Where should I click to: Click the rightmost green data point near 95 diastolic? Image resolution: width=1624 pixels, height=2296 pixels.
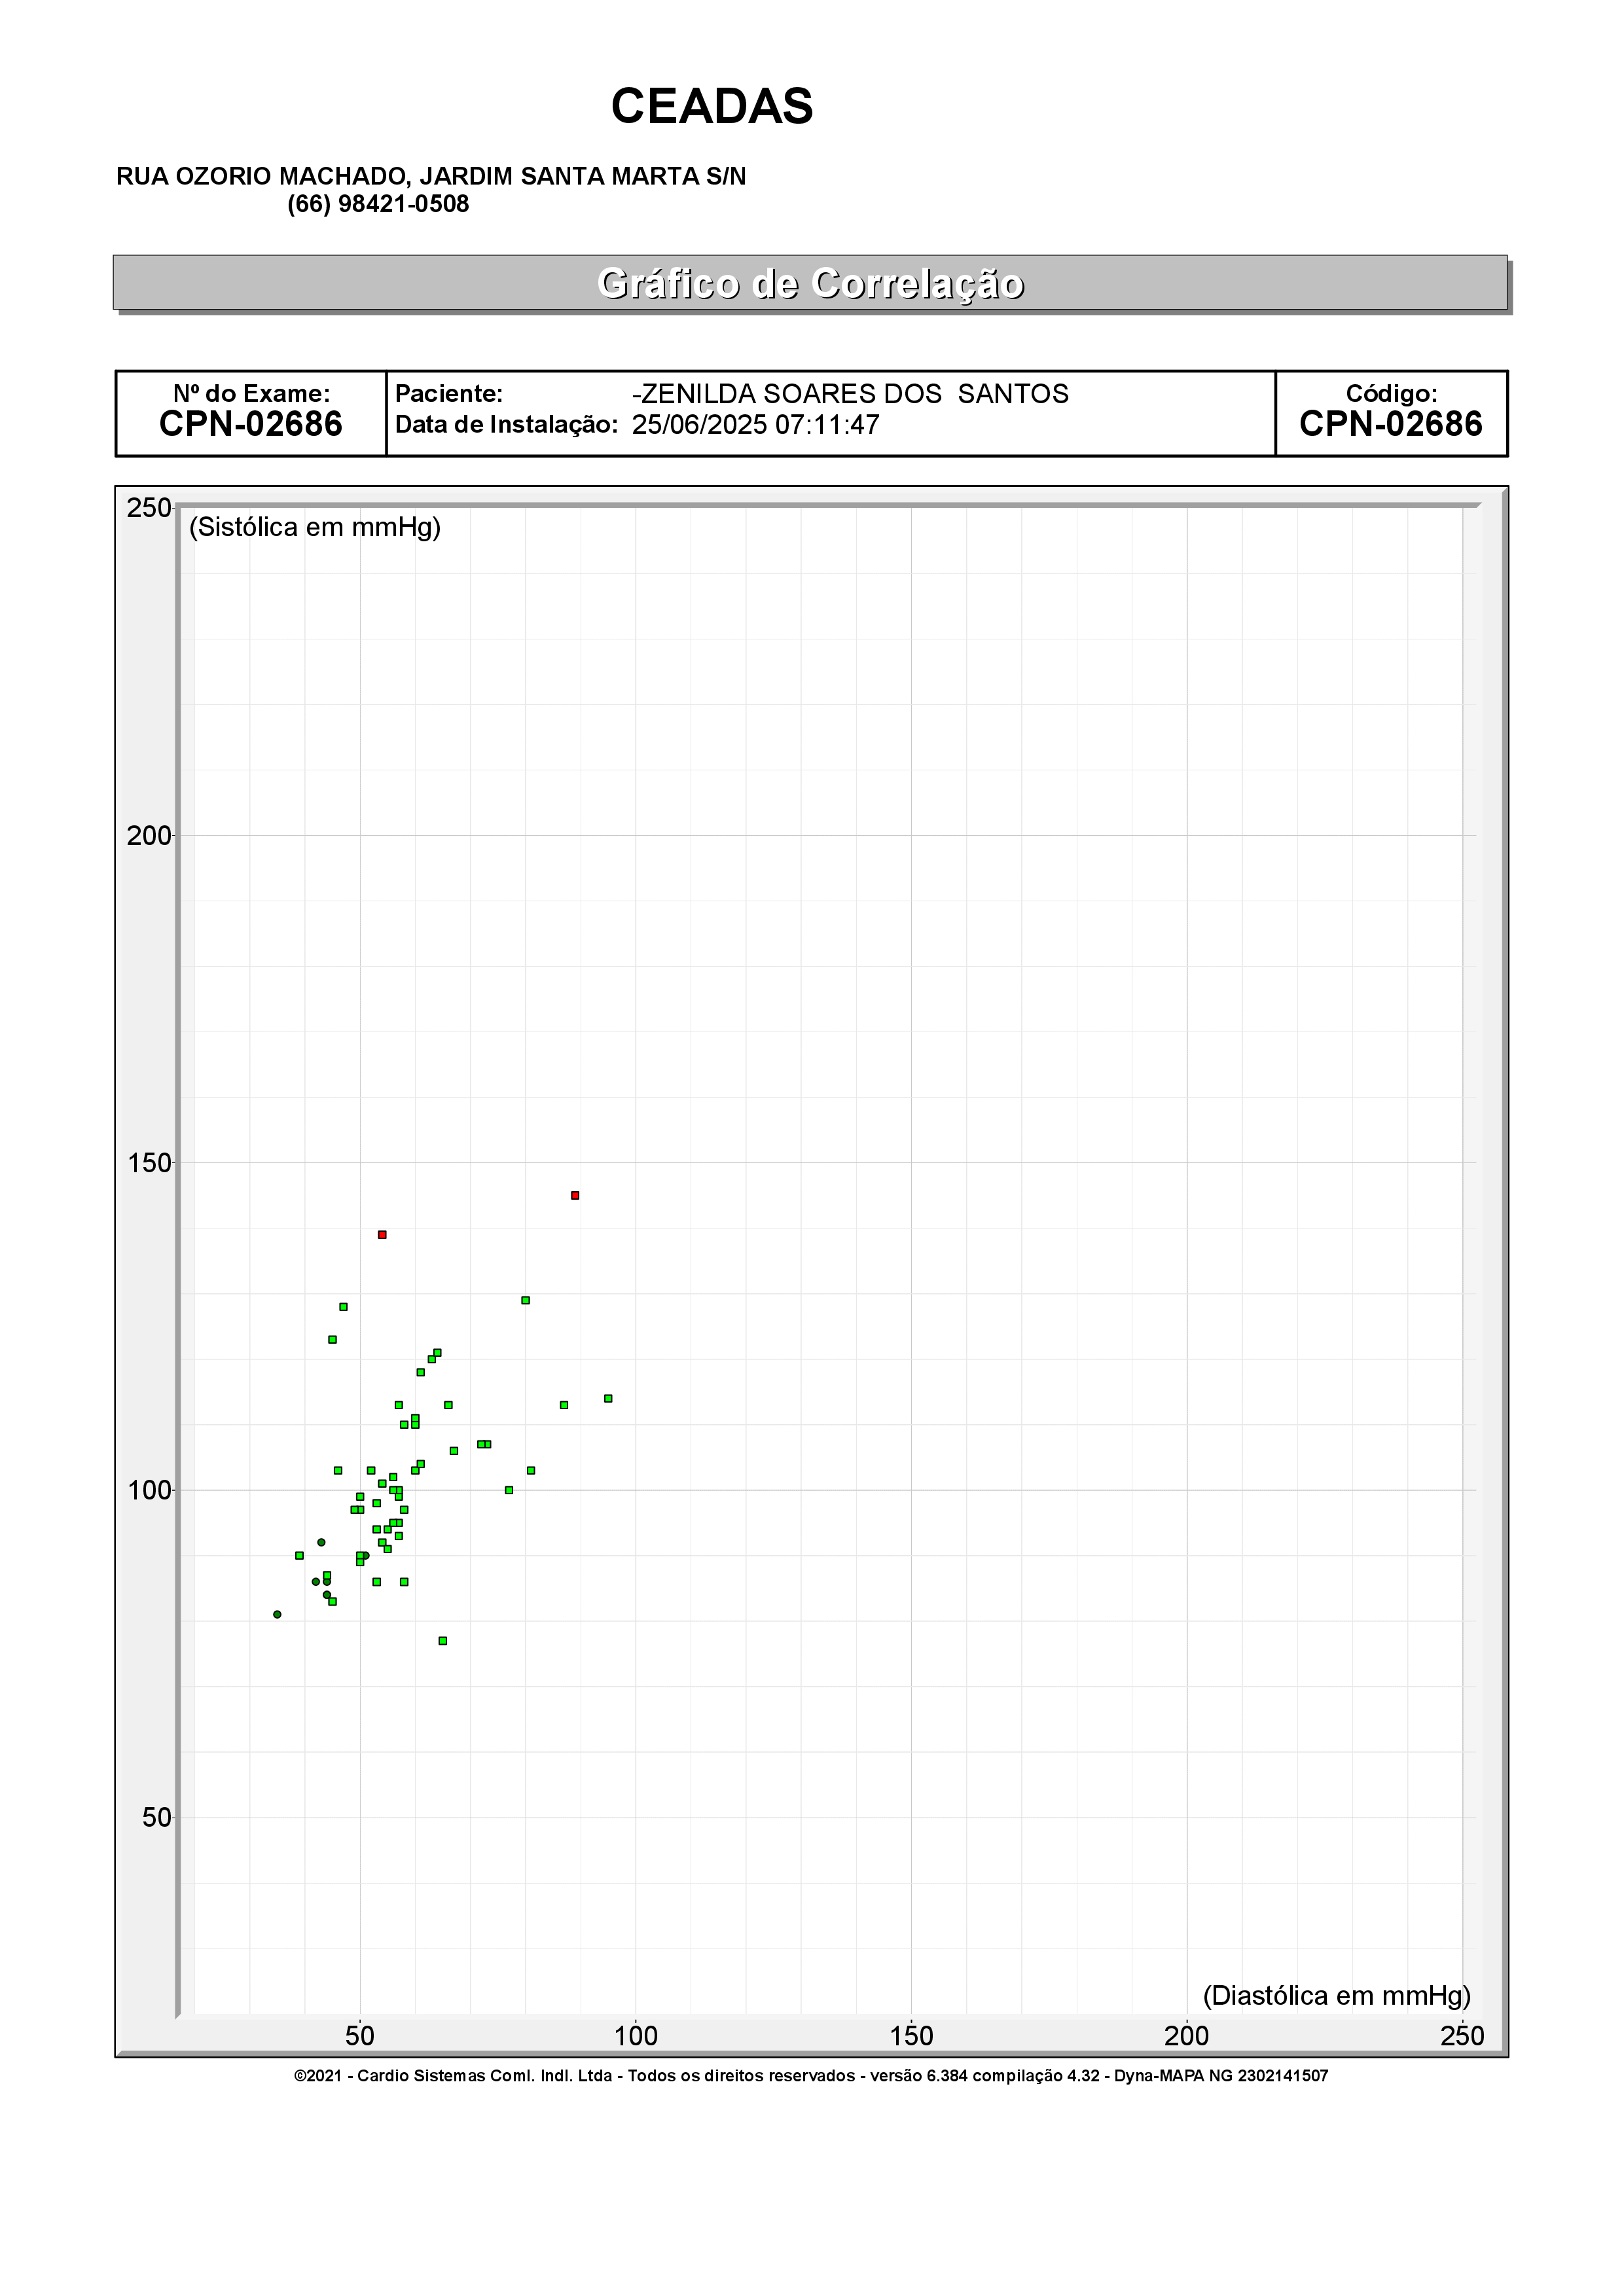pos(608,1398)
